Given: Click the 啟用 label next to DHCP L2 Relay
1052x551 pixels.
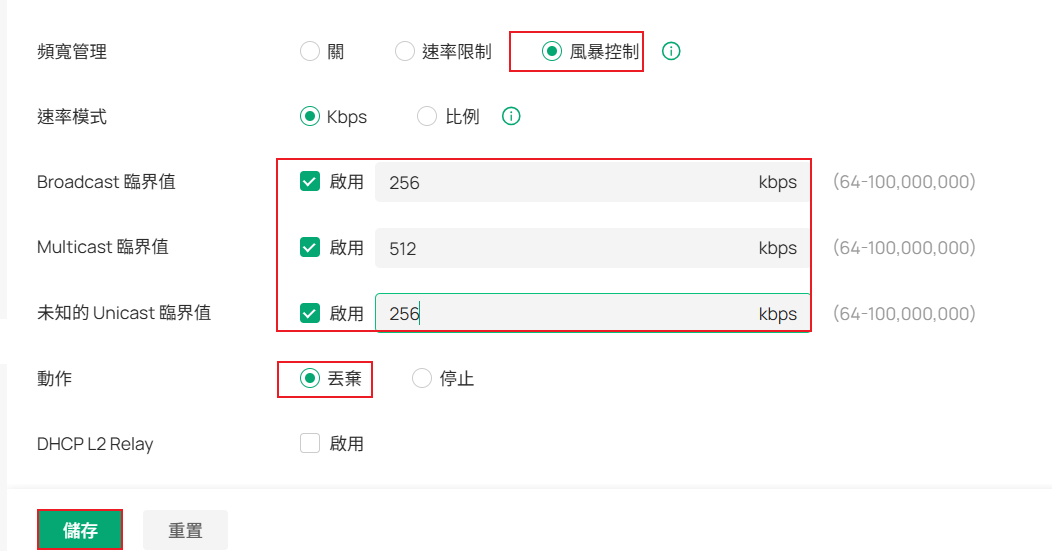Looking at the screenshot, I should pos(347,443).
